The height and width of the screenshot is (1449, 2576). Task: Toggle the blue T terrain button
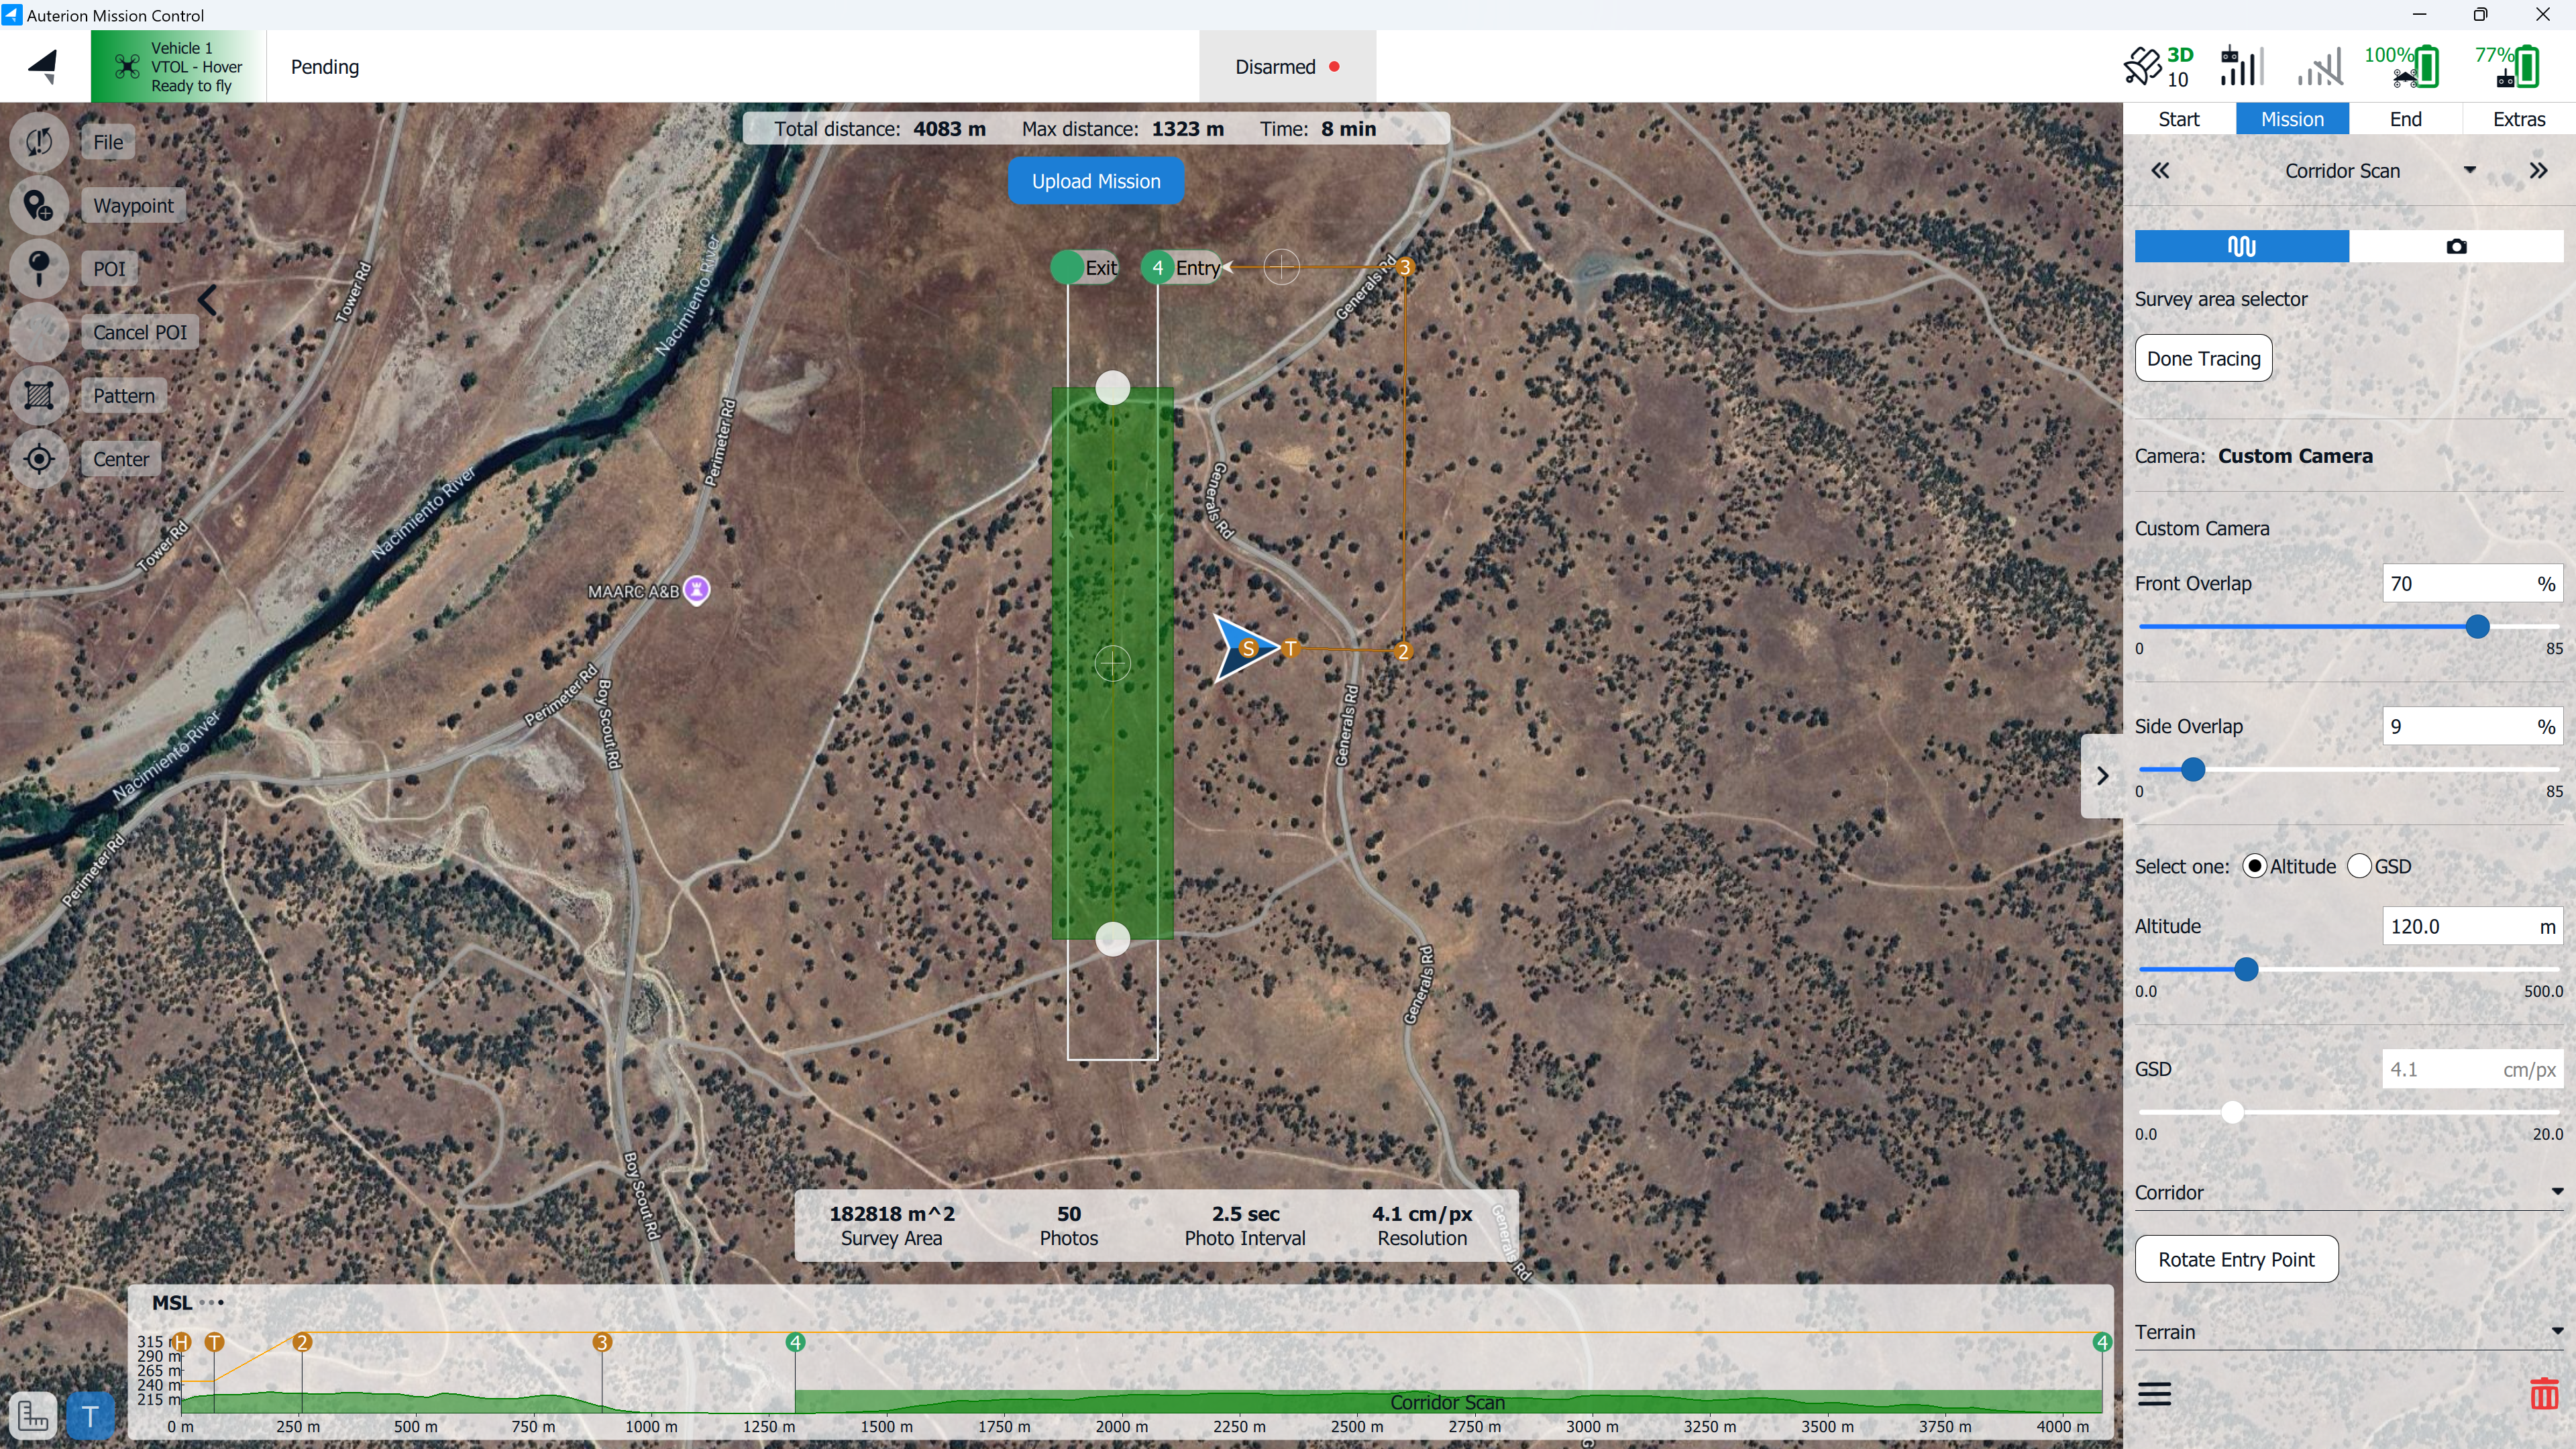(90, 1415)
